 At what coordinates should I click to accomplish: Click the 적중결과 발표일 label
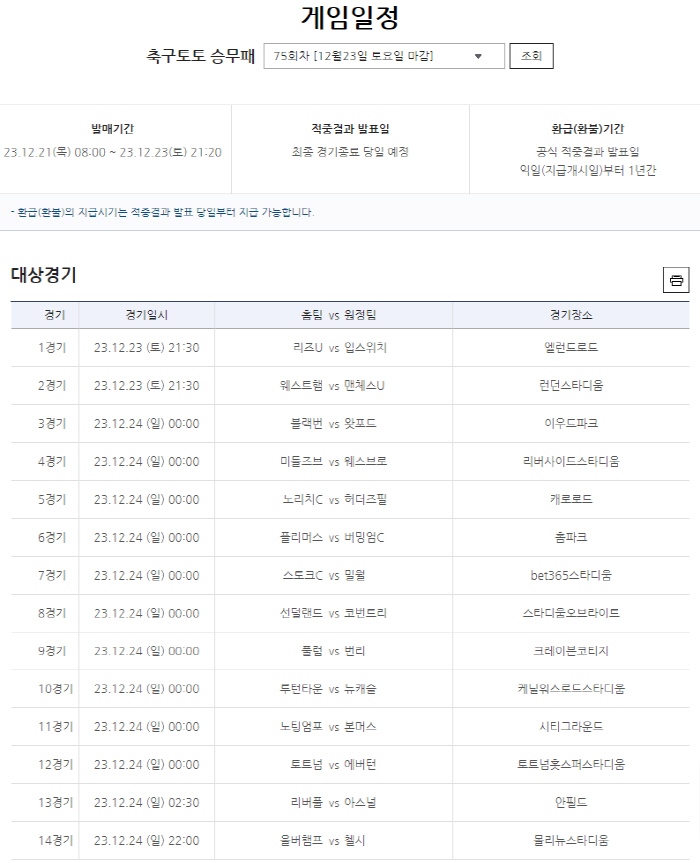(x=350, y=129)
